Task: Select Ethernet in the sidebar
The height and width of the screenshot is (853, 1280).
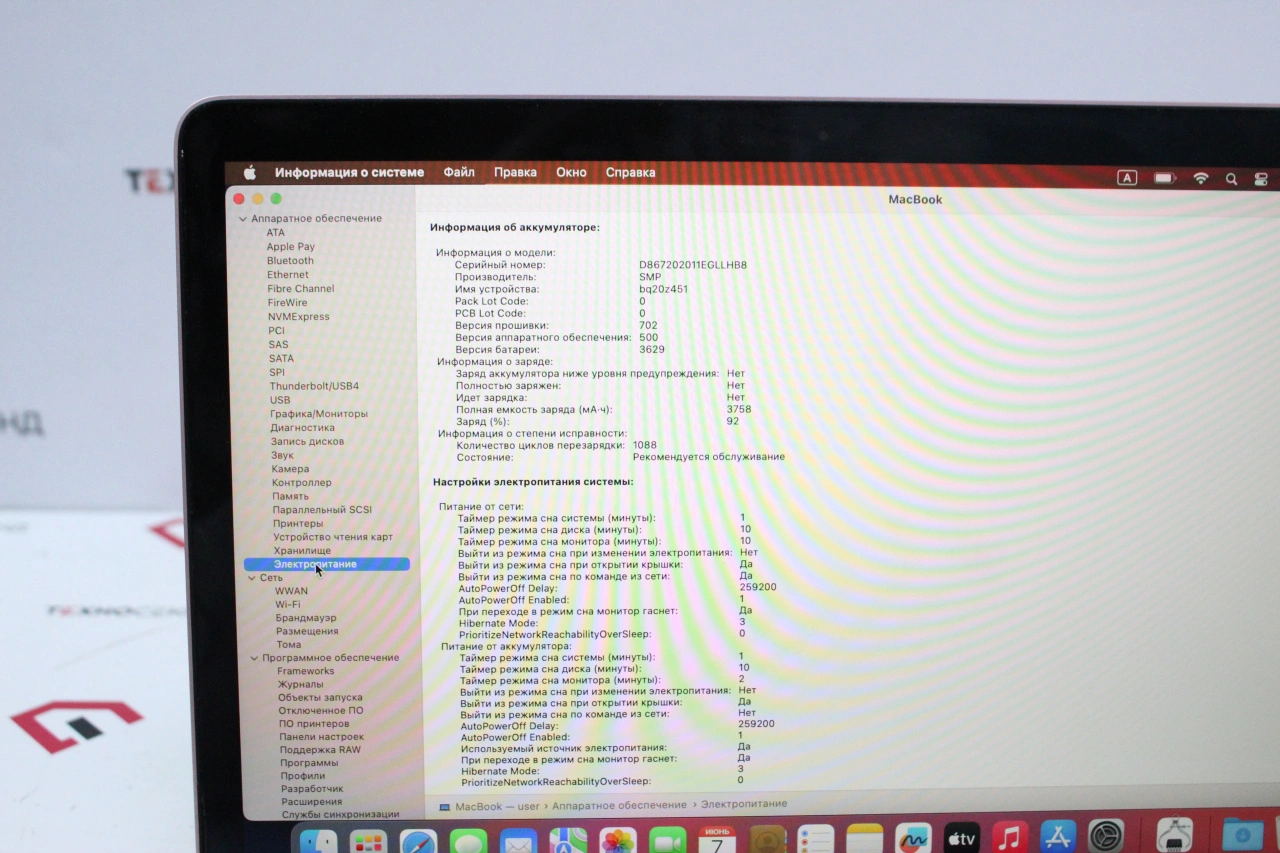Action: (288, 275)
